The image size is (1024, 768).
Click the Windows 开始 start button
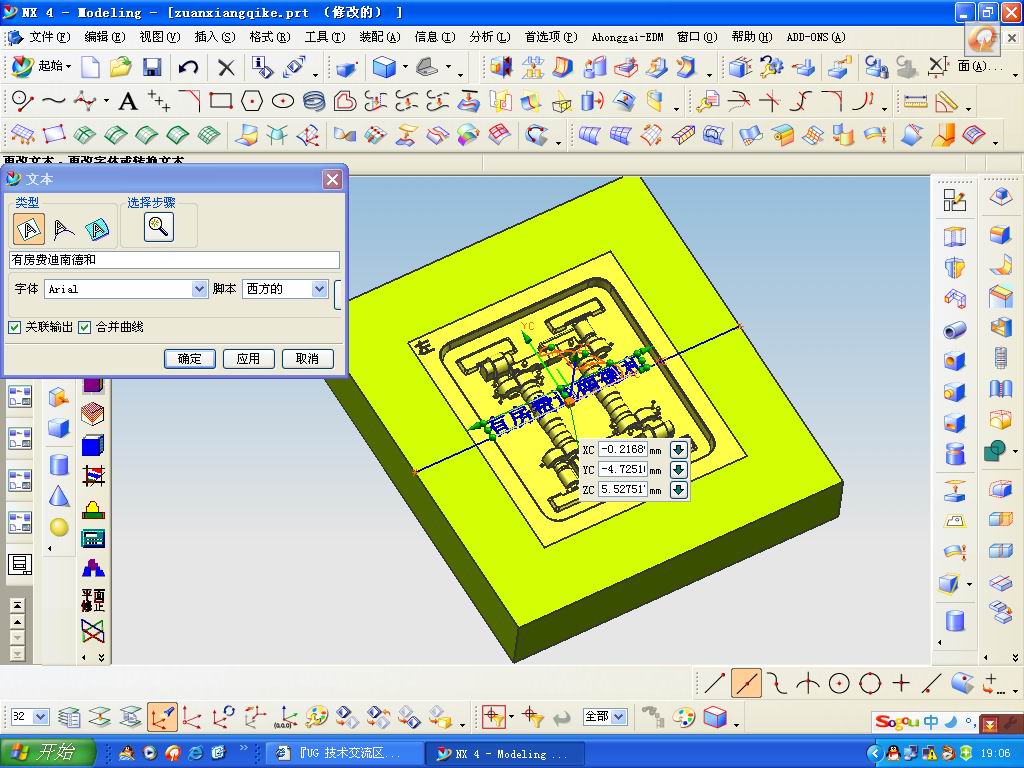(47, 753)
